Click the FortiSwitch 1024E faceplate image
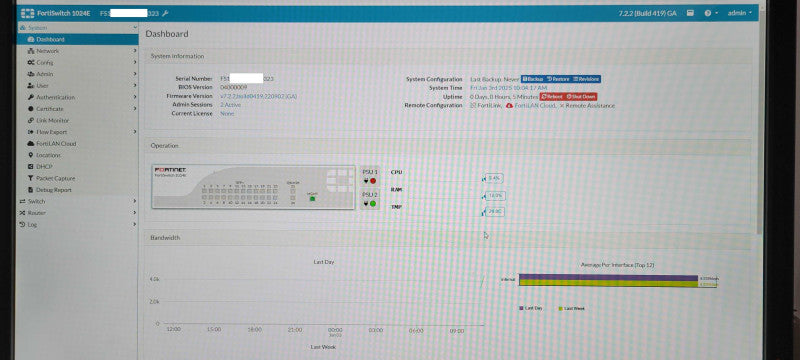This screenshot has width=800, height=360. point(253,187)
